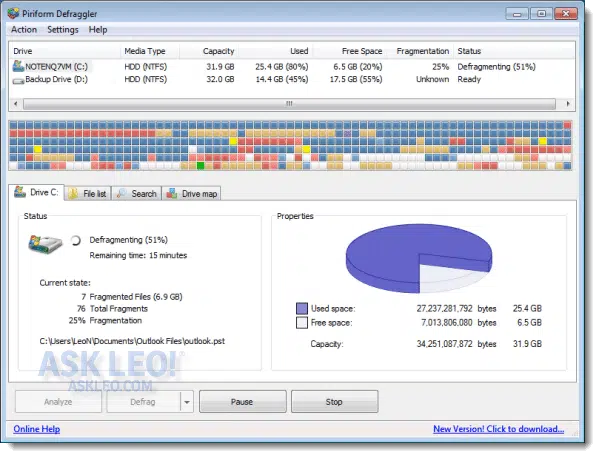The width and height of the screenshot is (600, 458).
Task: Click 'Remaining time: 15 minutes' text
Action: coord(138,255)
